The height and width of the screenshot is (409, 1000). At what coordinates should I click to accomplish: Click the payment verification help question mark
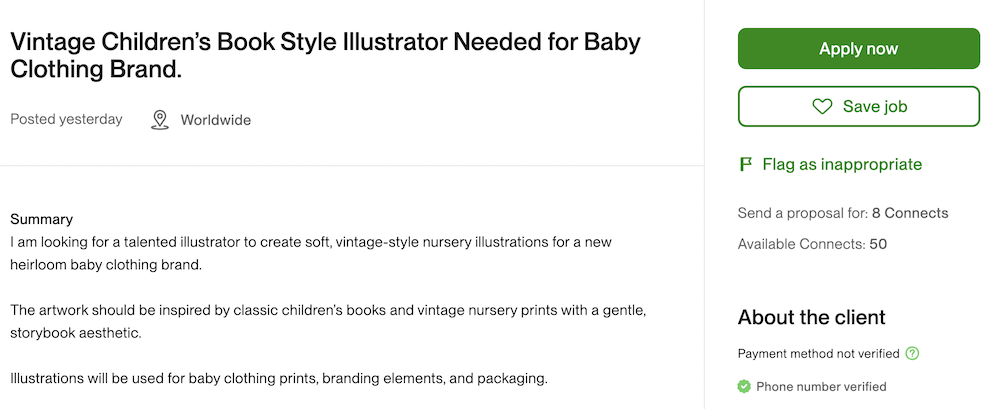click(912, 353)
